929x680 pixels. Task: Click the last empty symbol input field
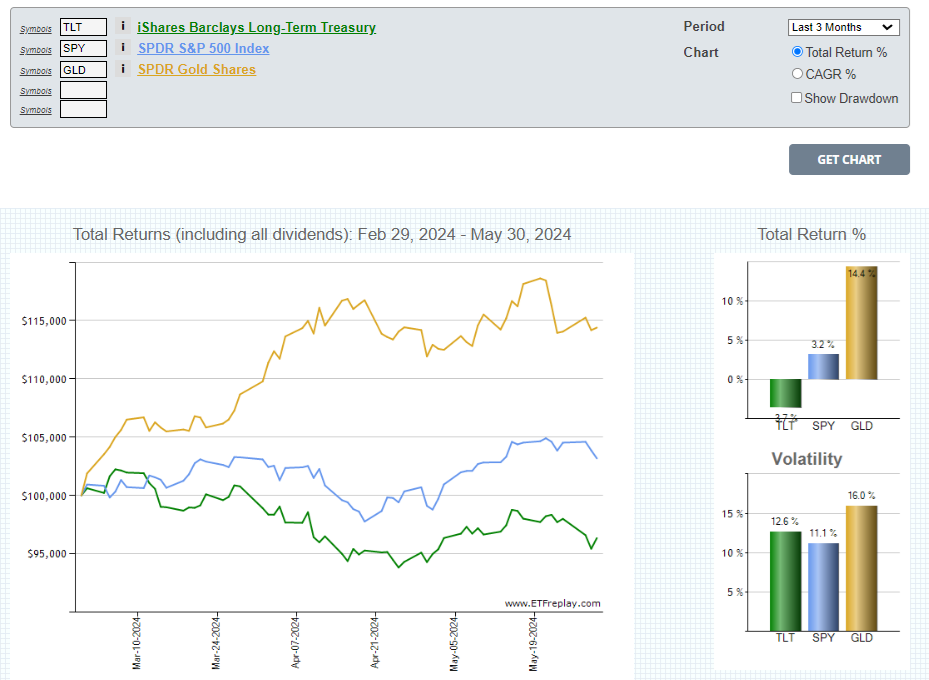pos(83,109)
